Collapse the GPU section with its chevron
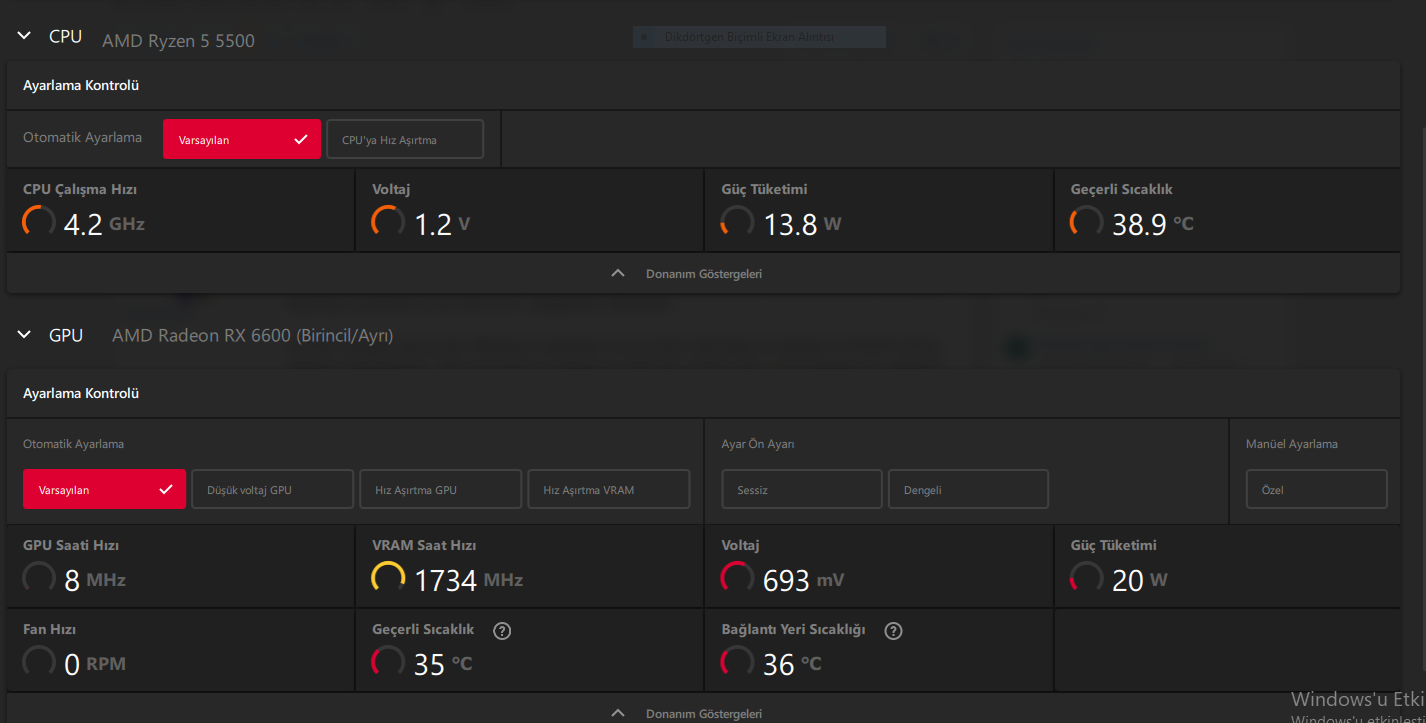This screenshot has height=723, width=1426. pos(25,335)
